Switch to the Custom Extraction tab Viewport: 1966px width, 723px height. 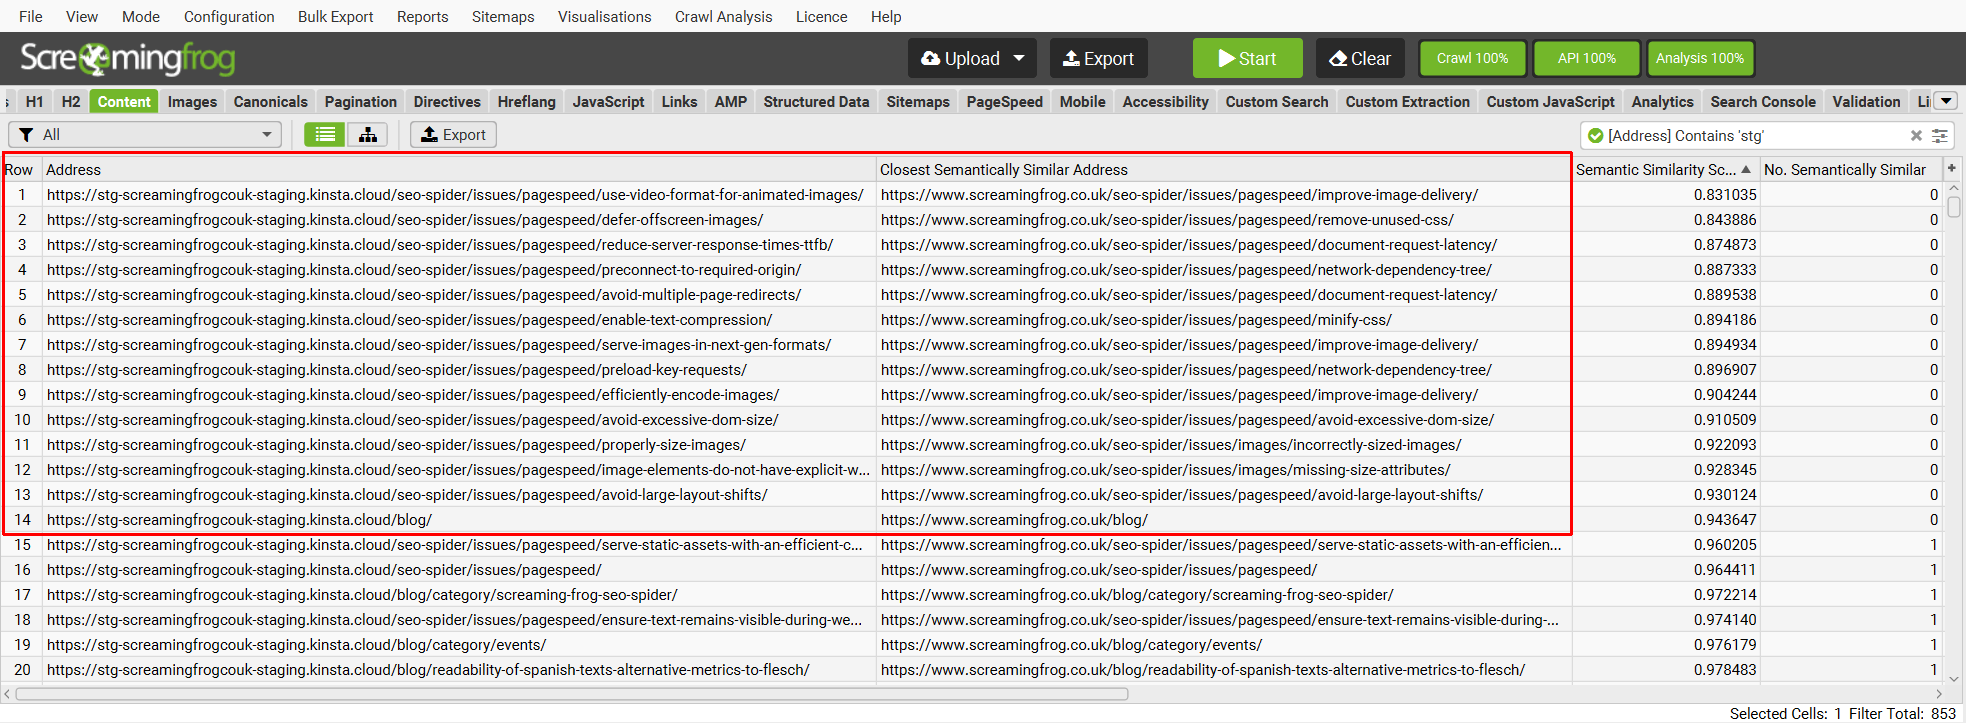(x=1407, y=101)
